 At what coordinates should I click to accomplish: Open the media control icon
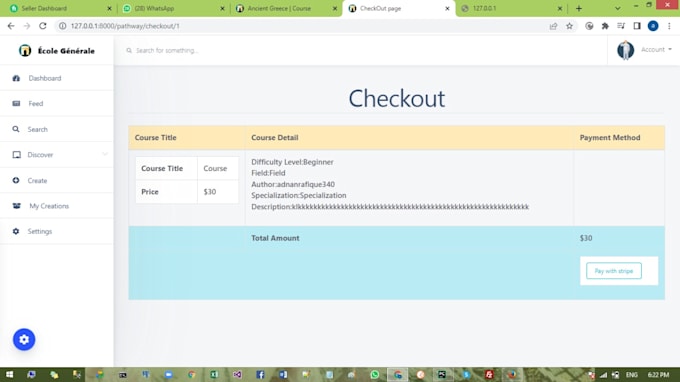pos(621,26)
